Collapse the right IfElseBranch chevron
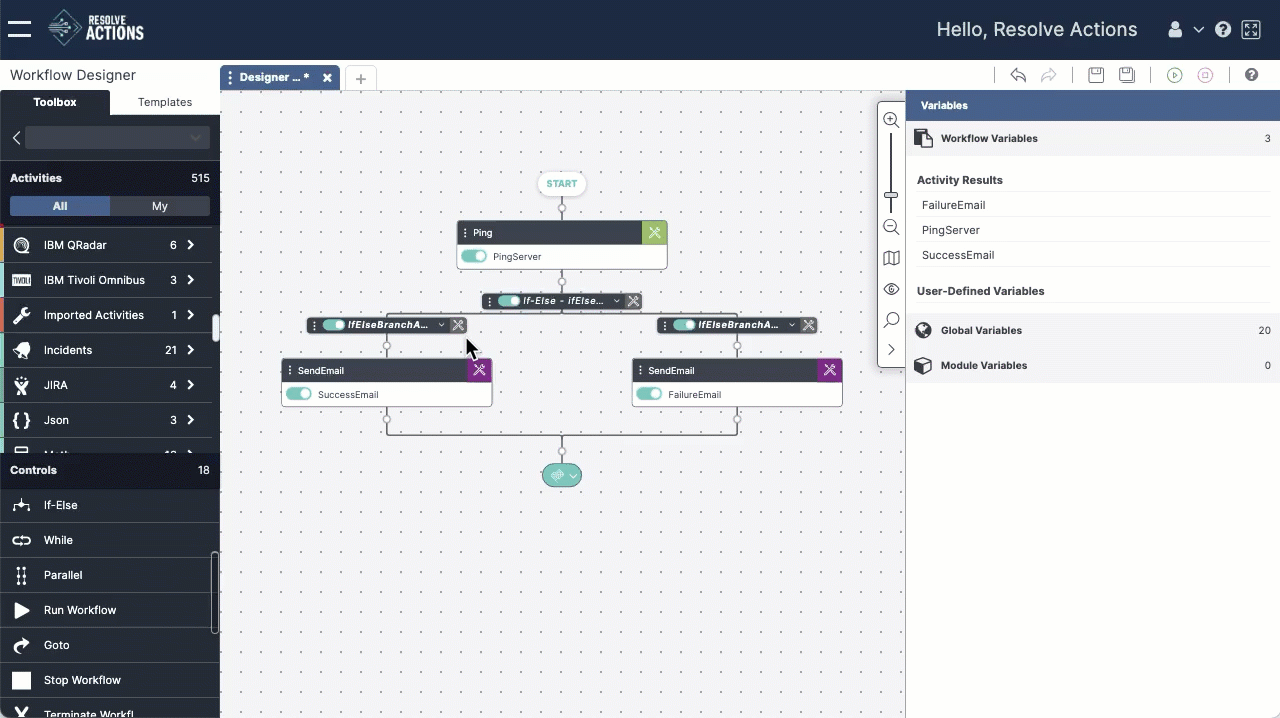The width and height of the screenshot is (1280, 718). coord(792,325)
